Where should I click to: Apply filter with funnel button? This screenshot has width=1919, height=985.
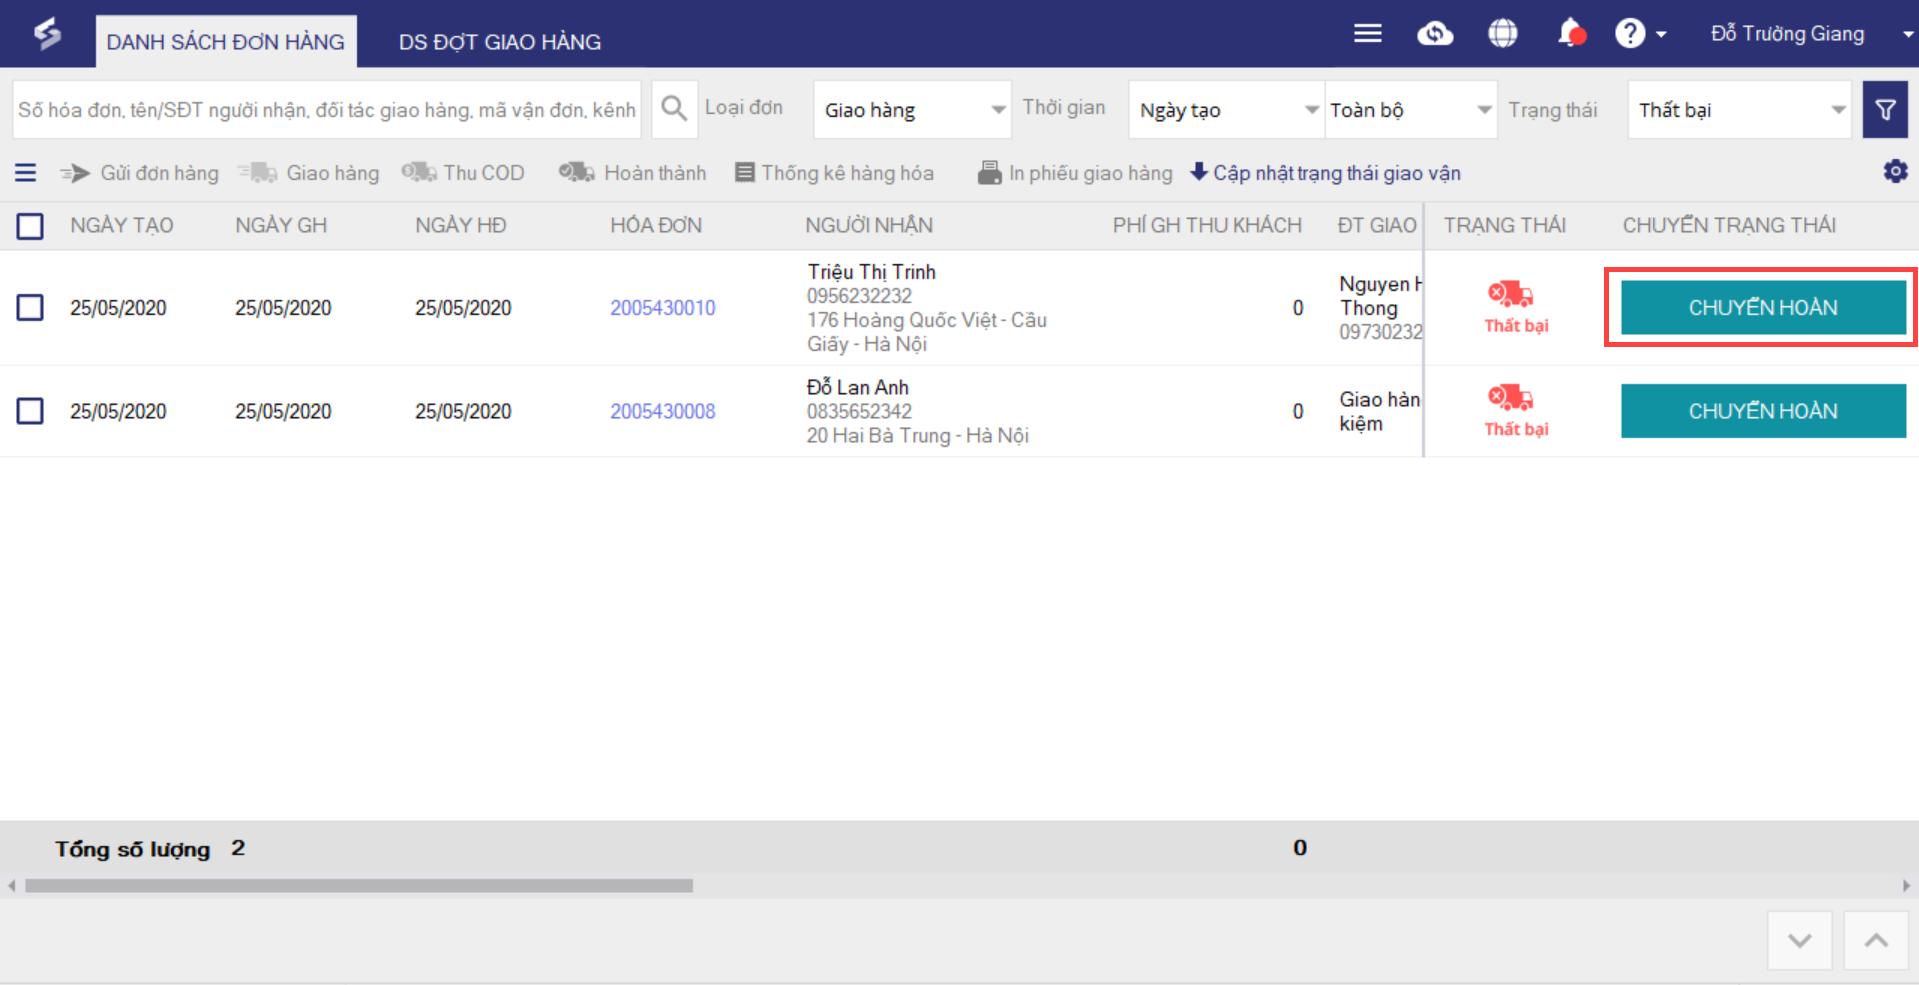click(1885, 110)
